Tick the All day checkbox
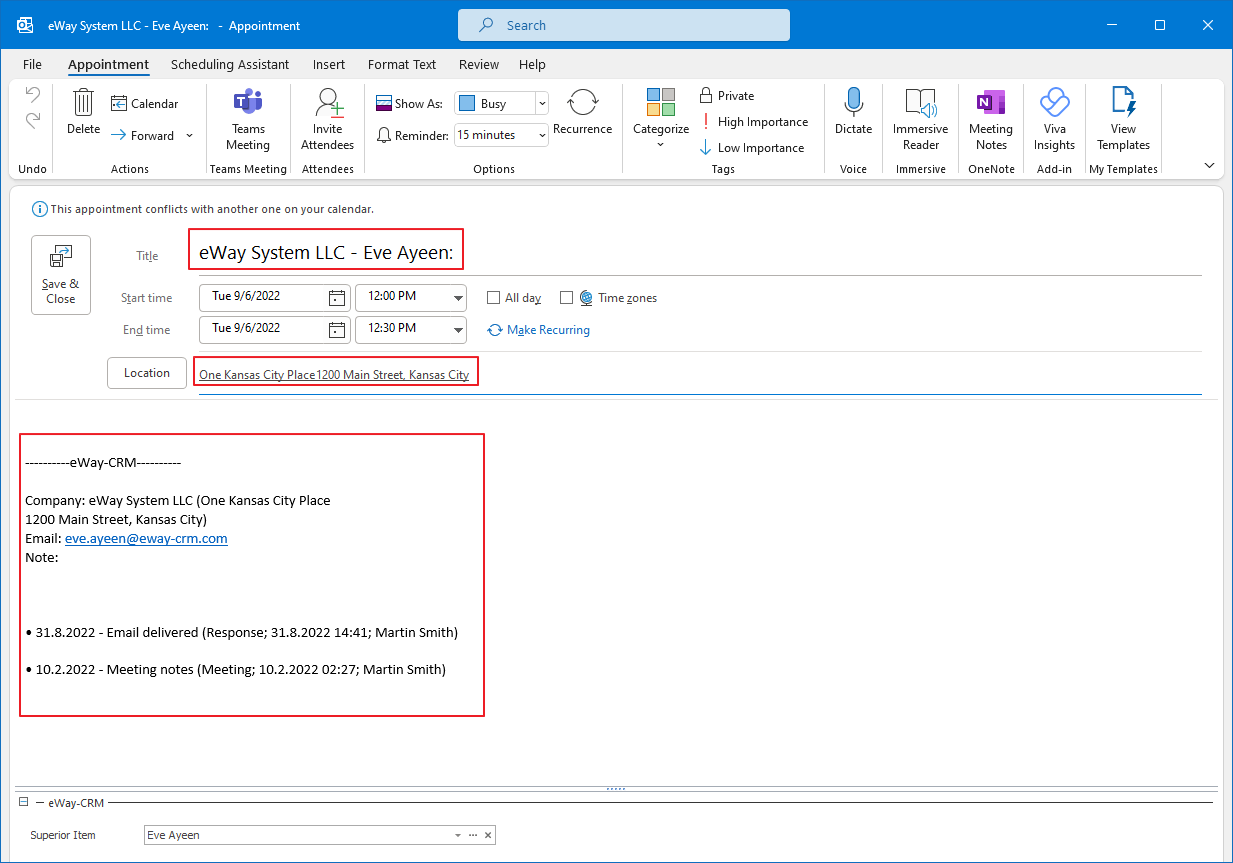The height and width of the screenshot is (863, 1233). [493, 298]
